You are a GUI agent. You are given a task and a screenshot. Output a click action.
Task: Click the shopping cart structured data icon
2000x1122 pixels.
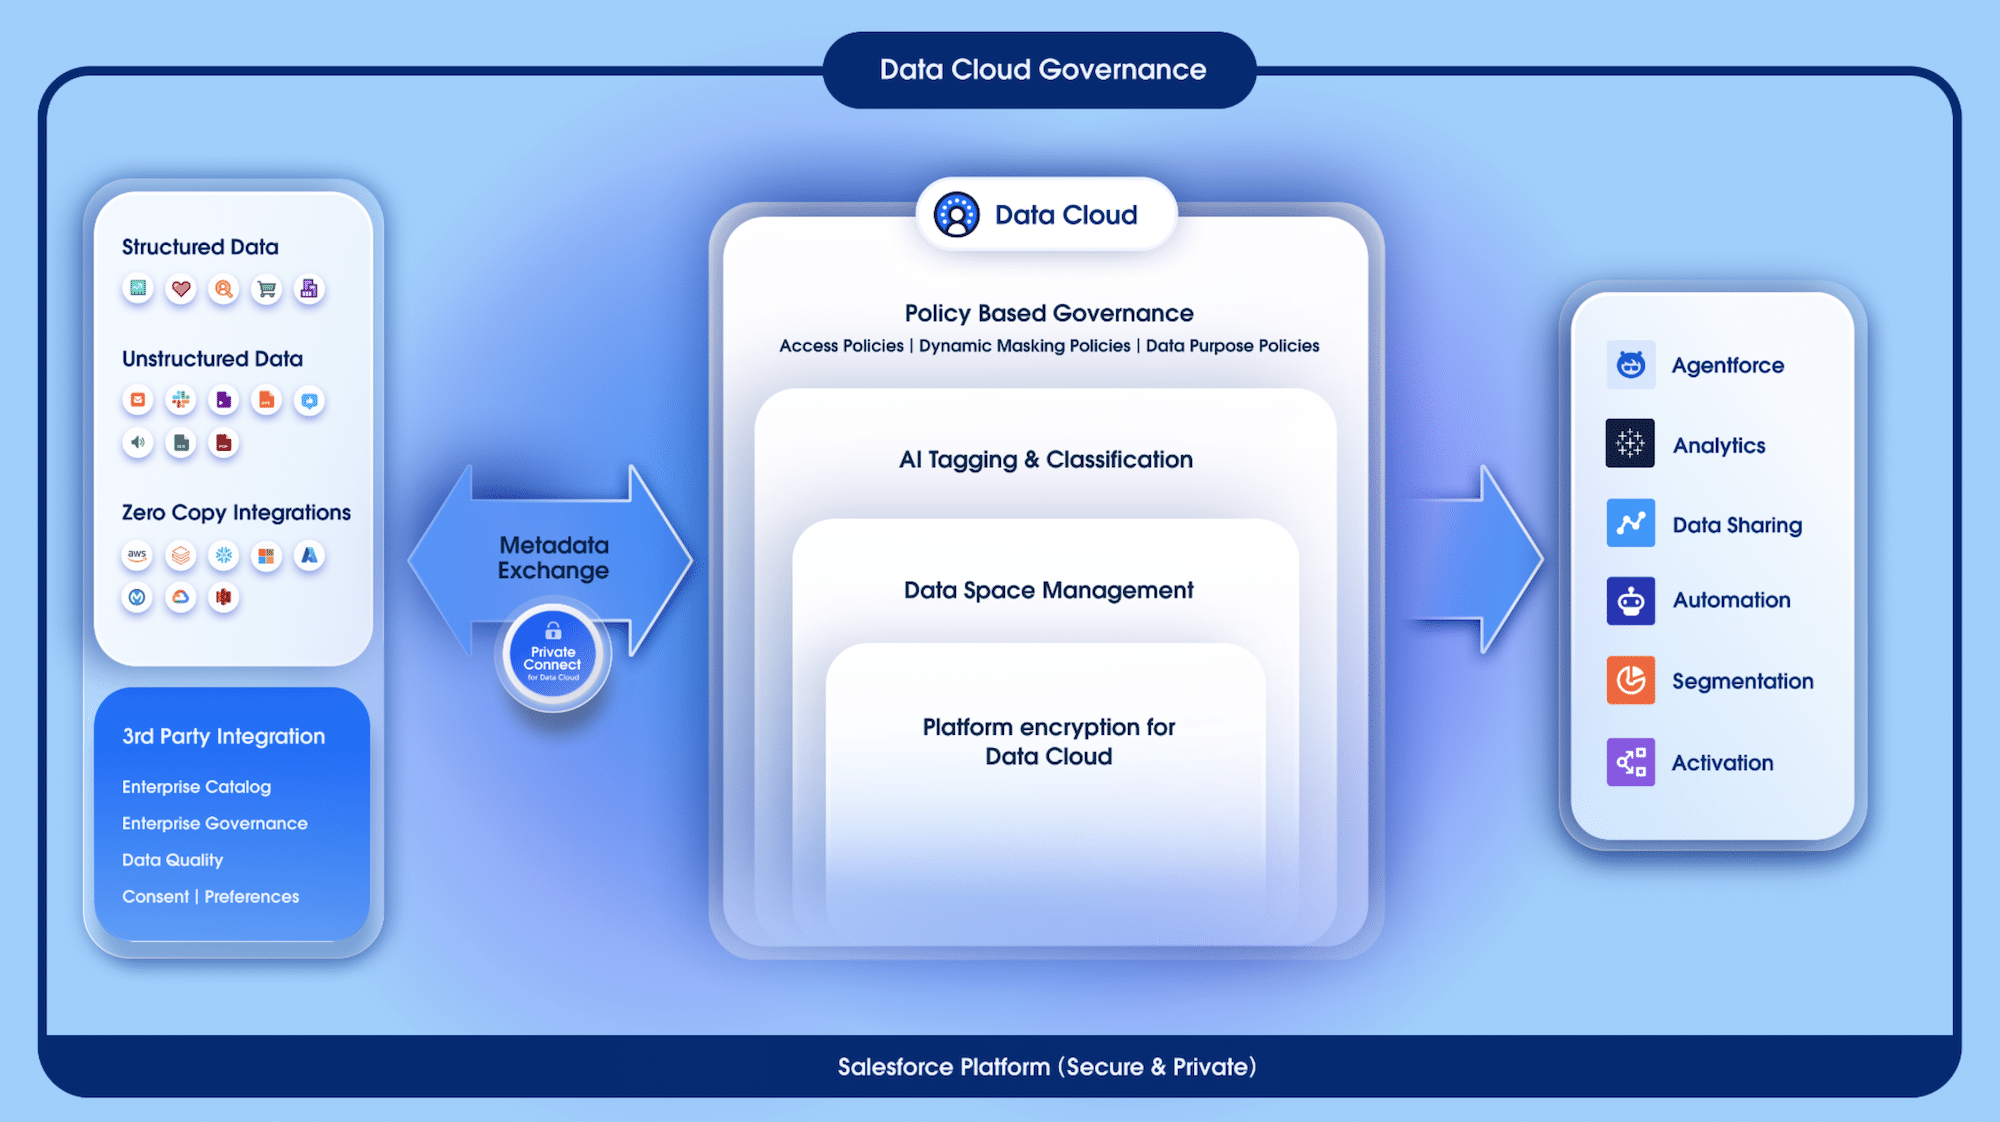pos(266,289)
